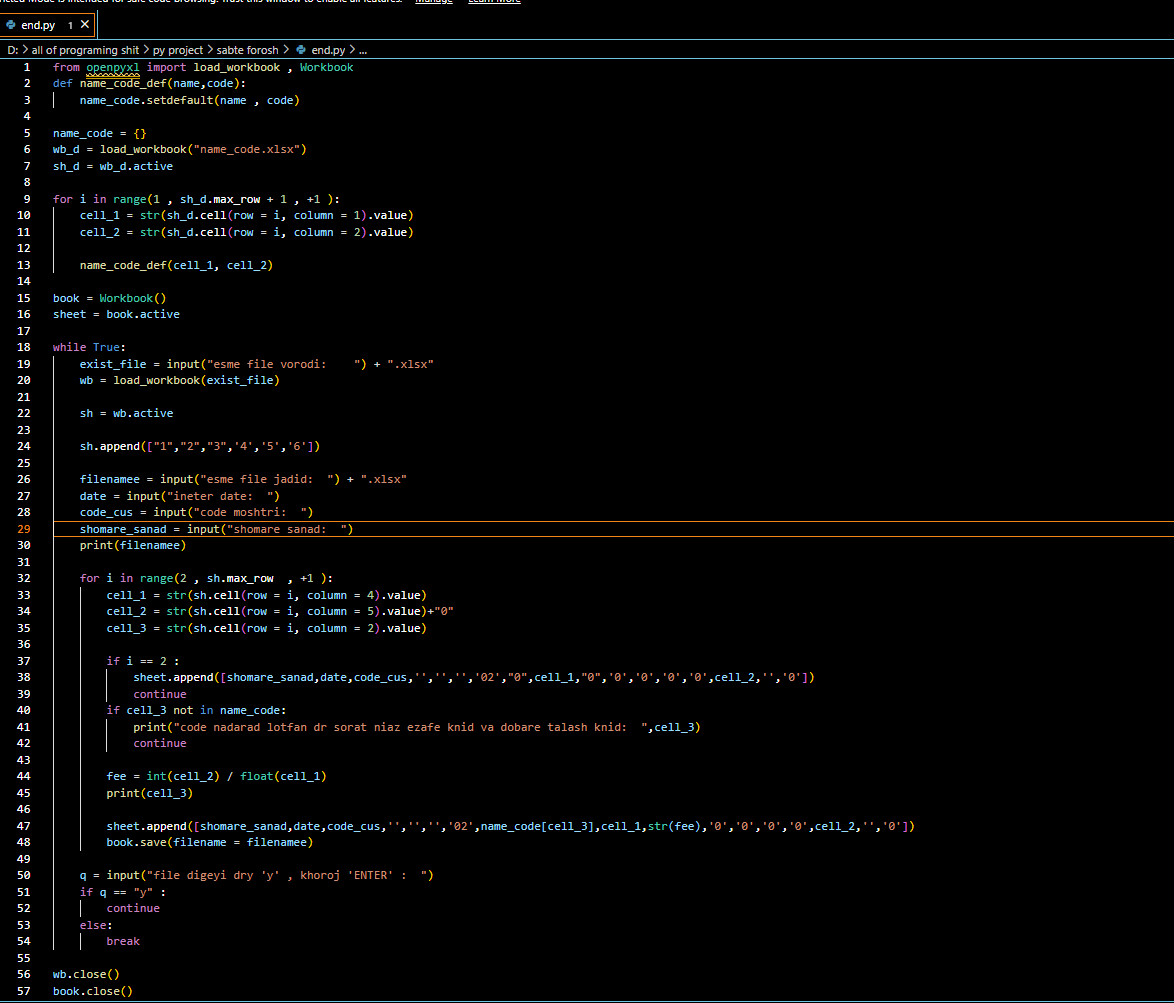Switch to the end.py editor tab

pyautogui.click(x=47, y=25)
